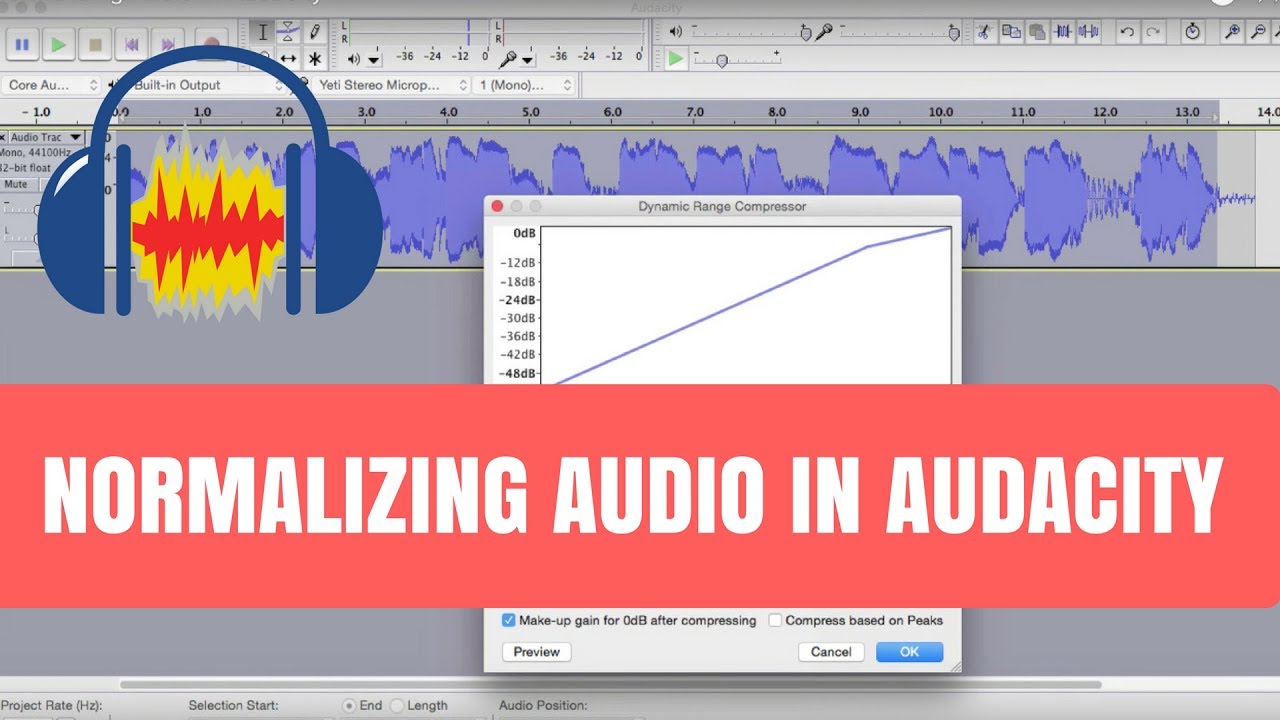
Task: Click the Skip to Start button
Action: coord(131,44)
